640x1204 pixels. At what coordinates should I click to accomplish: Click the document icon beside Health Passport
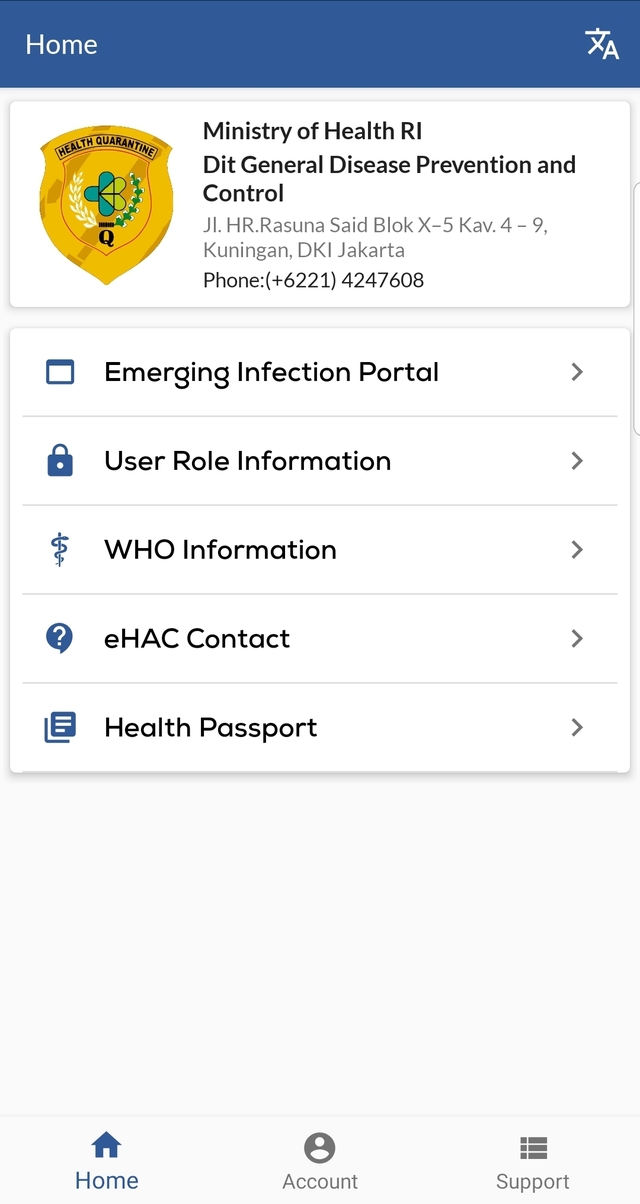coord(60,728)
